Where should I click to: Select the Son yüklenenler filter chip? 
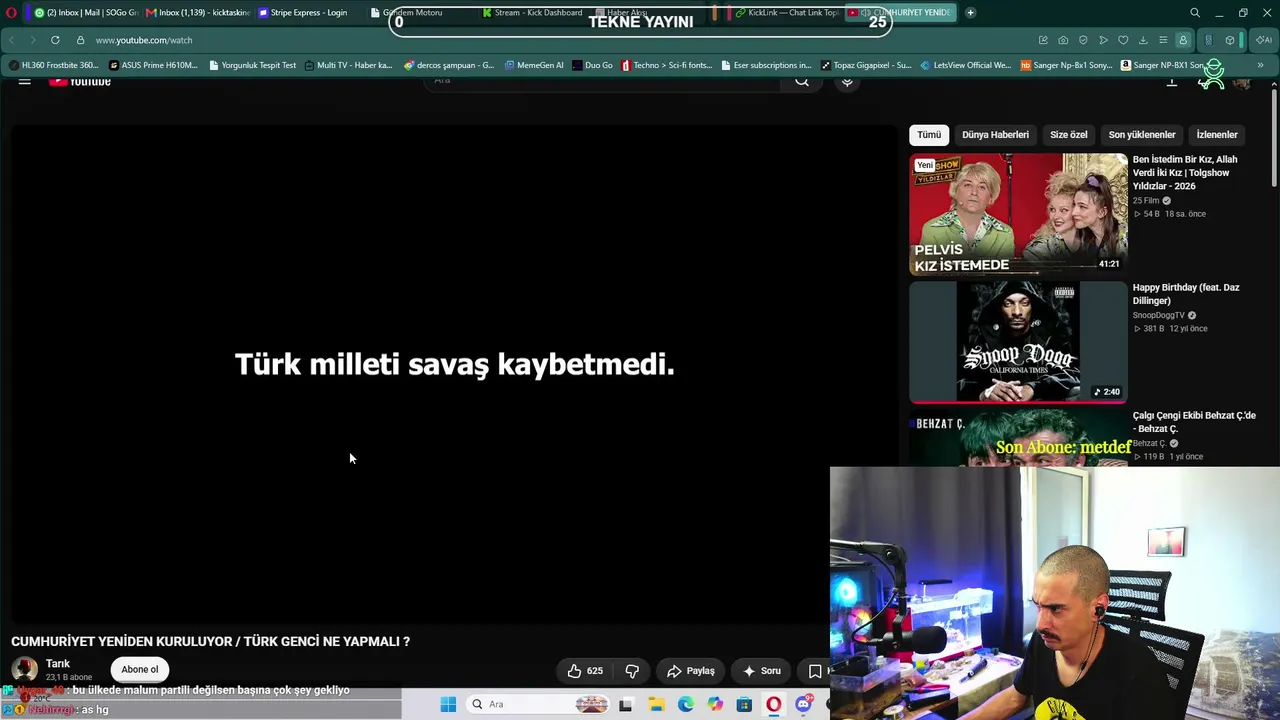coord(1142,135)
